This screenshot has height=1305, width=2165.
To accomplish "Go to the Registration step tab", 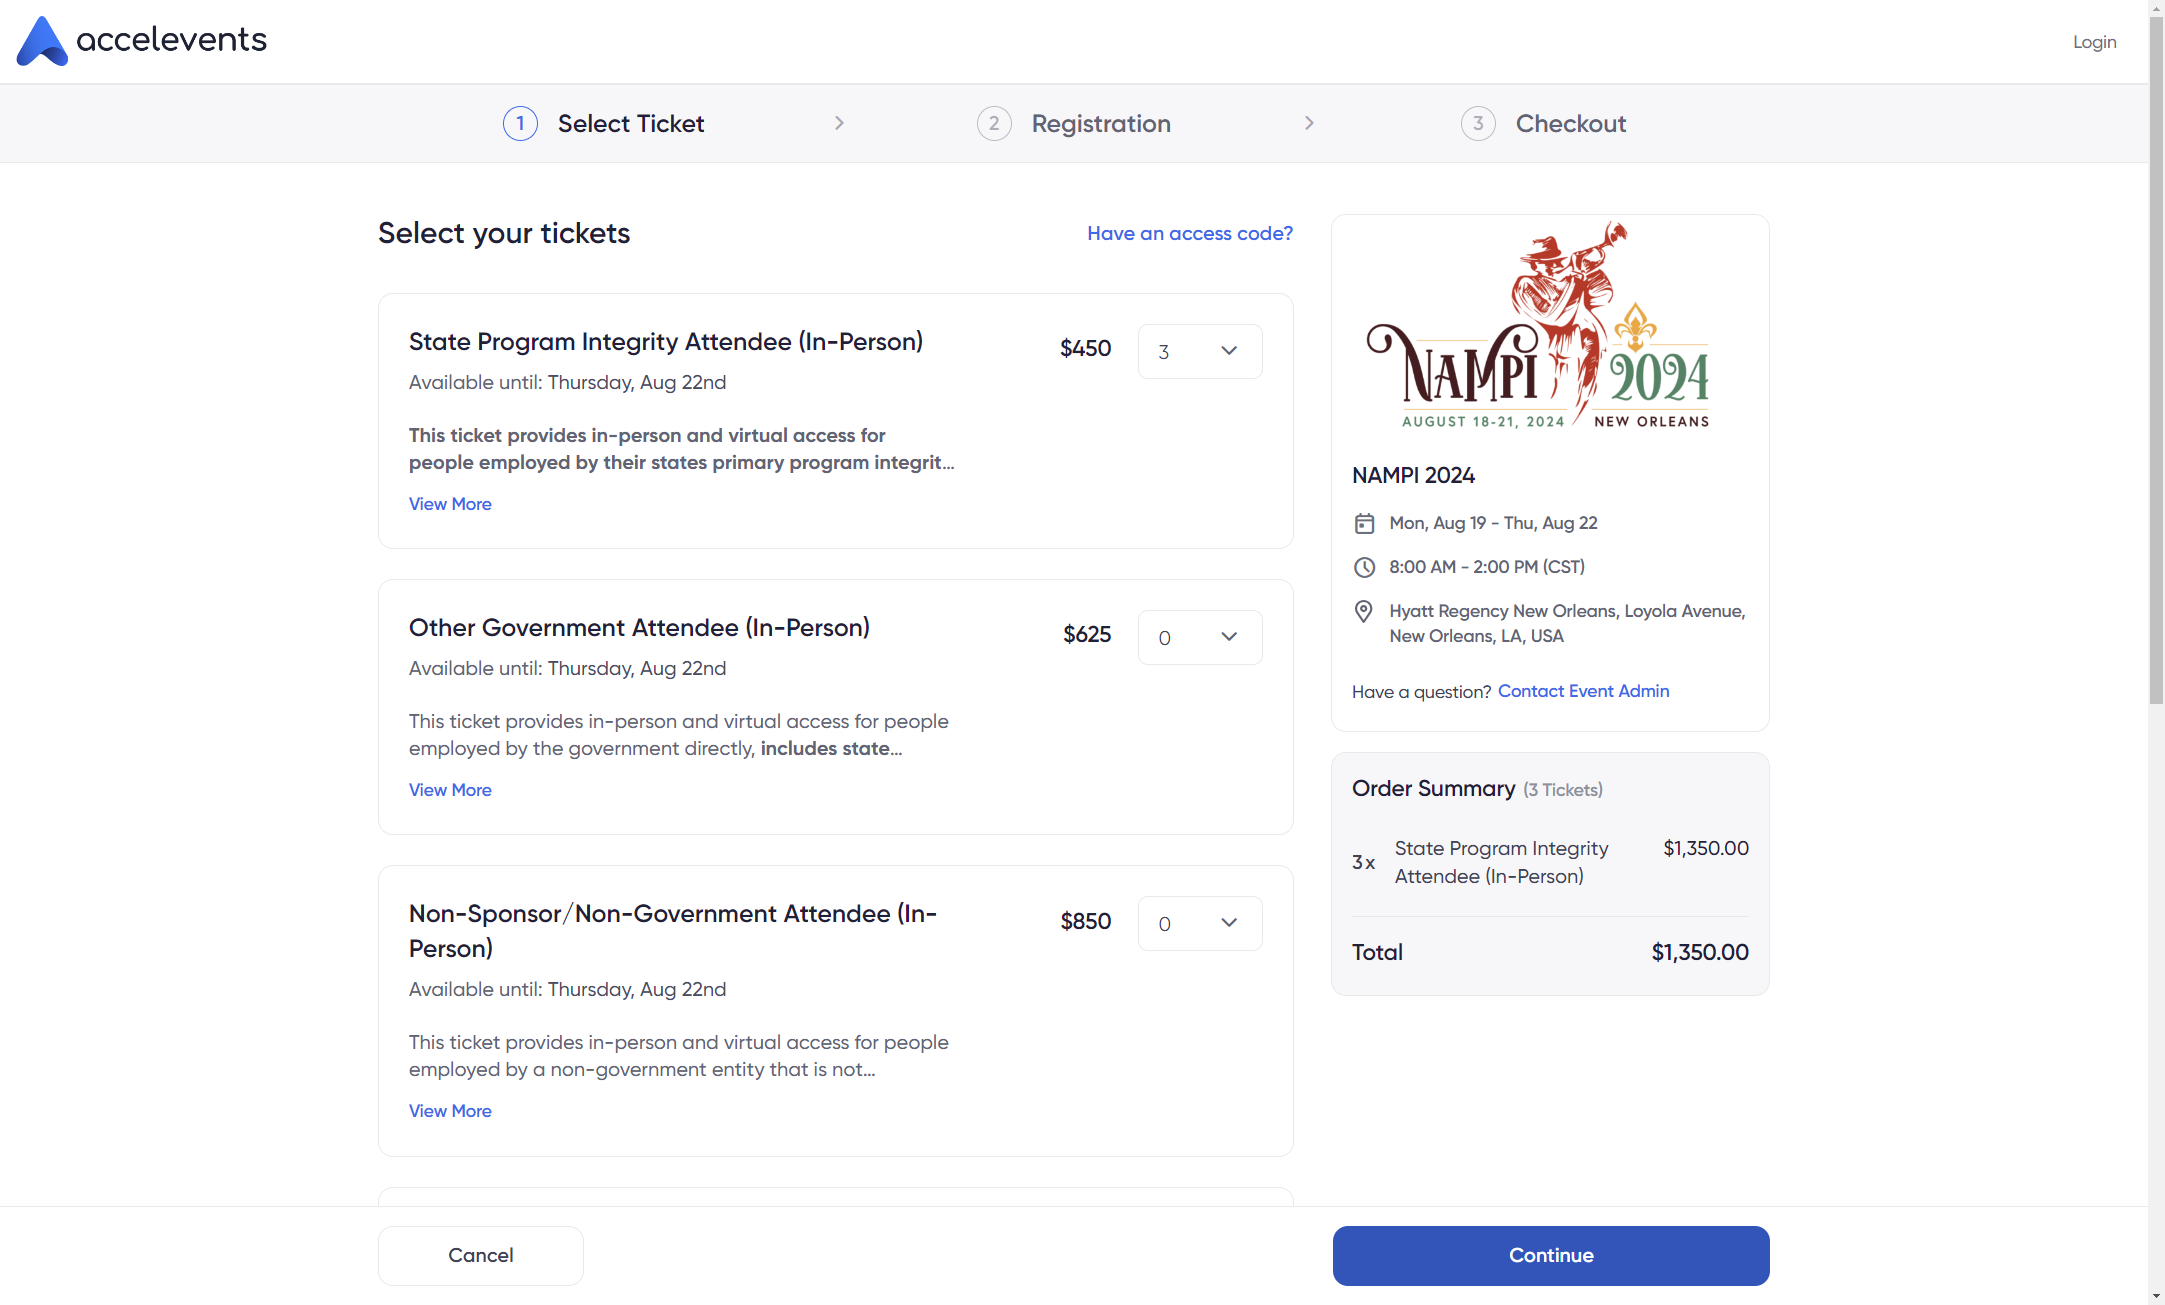I will [1074, 123].
